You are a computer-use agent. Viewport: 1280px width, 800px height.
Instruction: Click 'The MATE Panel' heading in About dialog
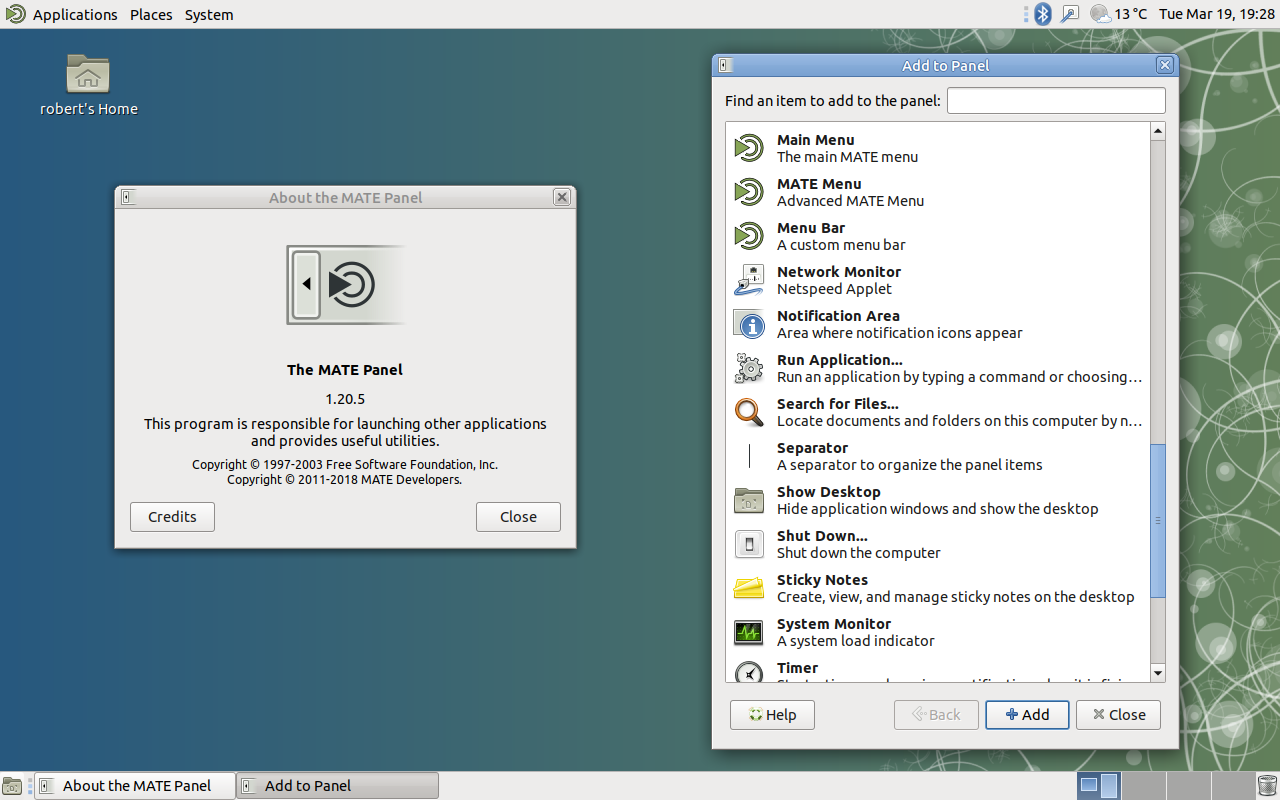tap(345, 370)
